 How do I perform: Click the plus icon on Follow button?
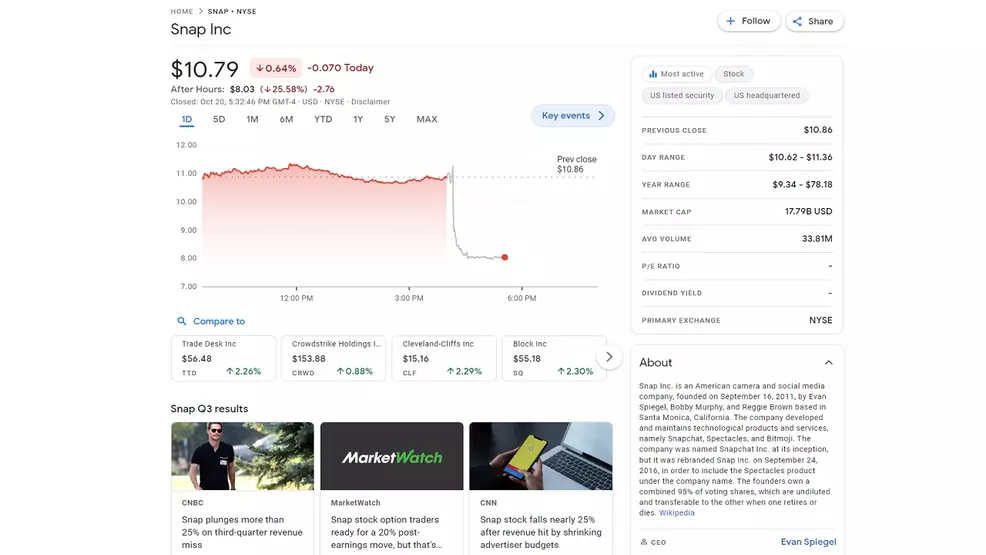click(731, 21)
